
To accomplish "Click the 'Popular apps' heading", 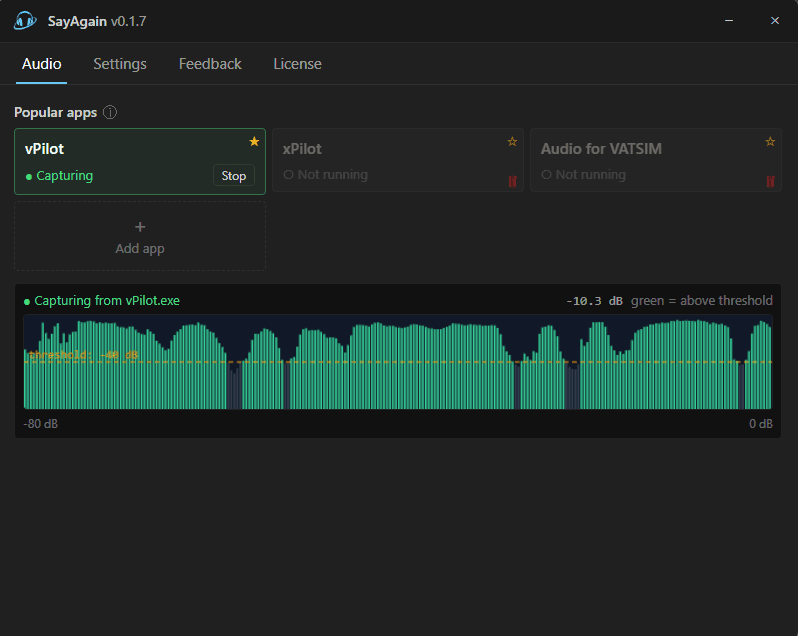I will (x=55, y=112).
